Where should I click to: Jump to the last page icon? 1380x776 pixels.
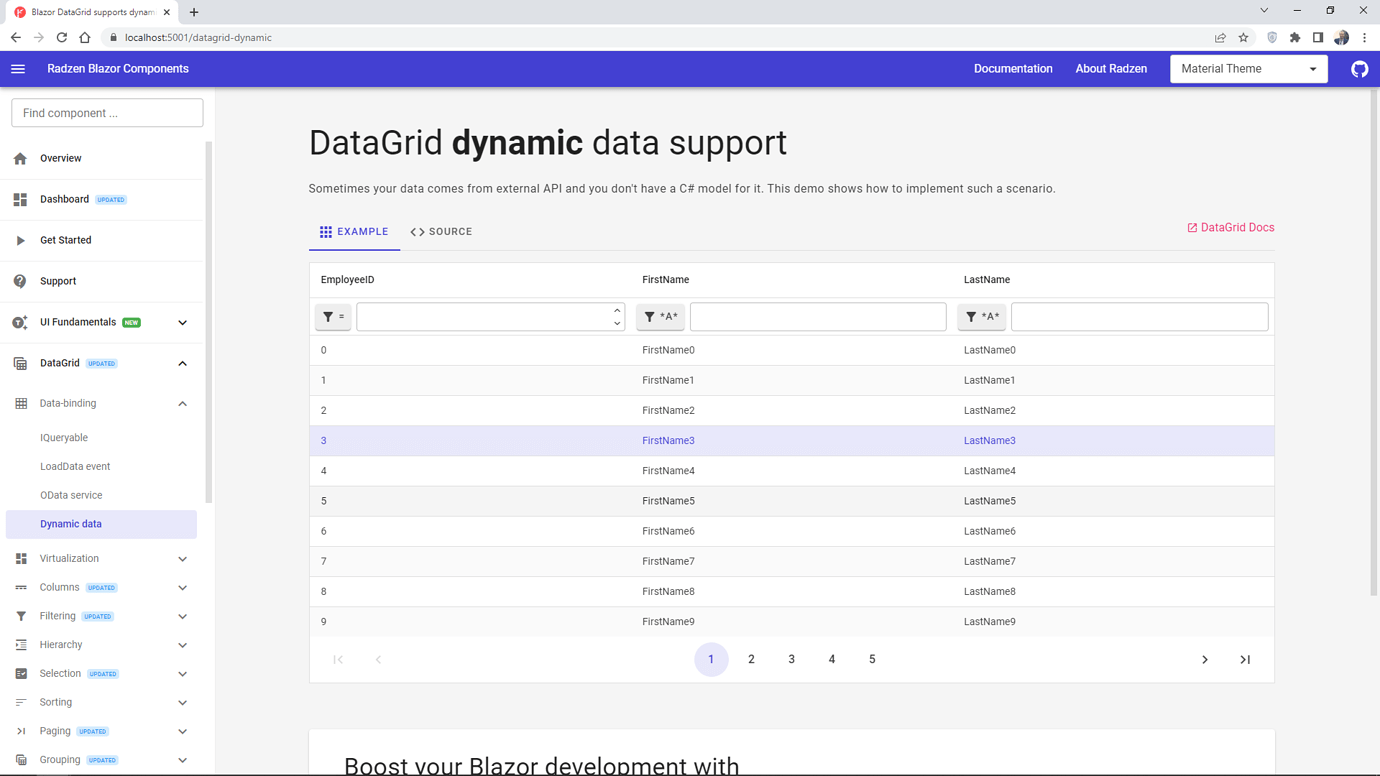1245,660
